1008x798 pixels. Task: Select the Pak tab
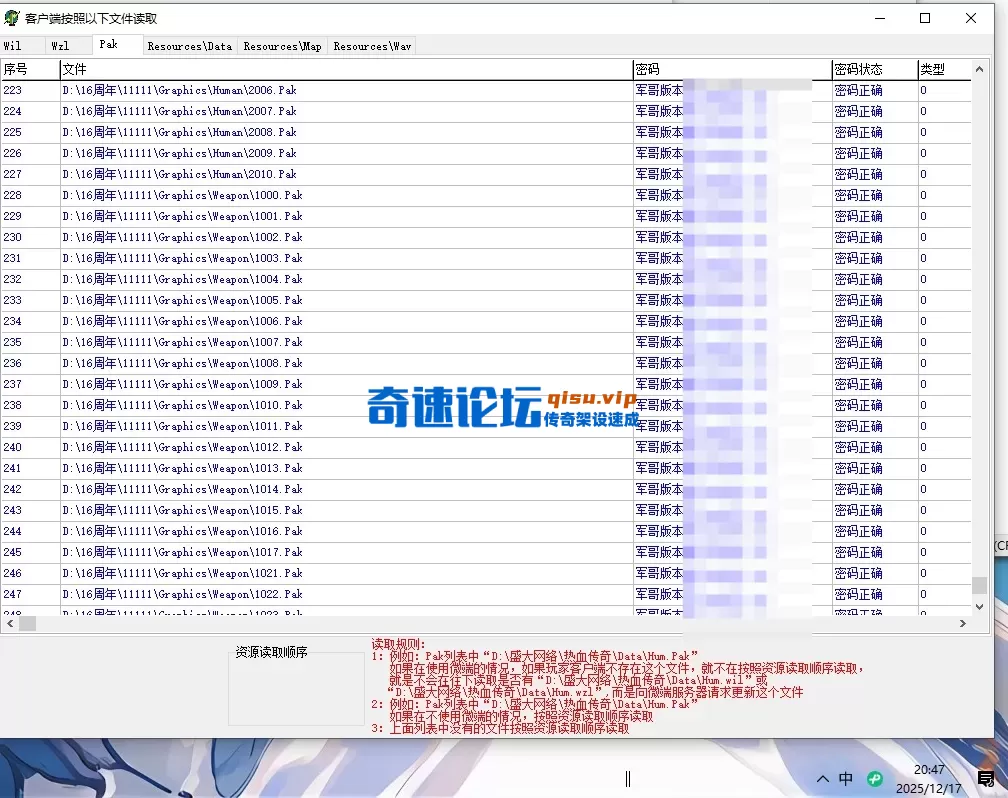(x=110, y=44)
